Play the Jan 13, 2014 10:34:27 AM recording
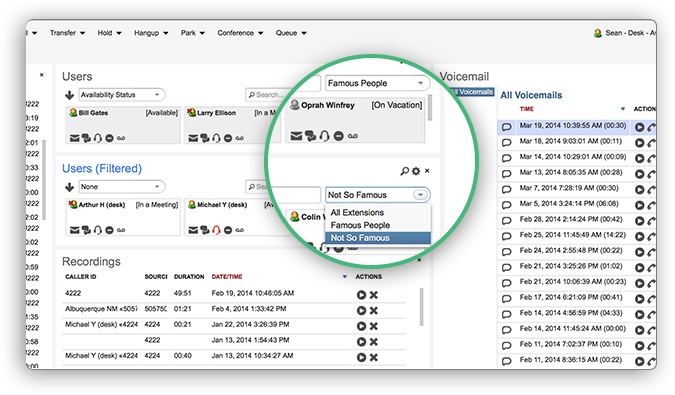This screenshot has width=675, height=395. (x=361, y=357)
